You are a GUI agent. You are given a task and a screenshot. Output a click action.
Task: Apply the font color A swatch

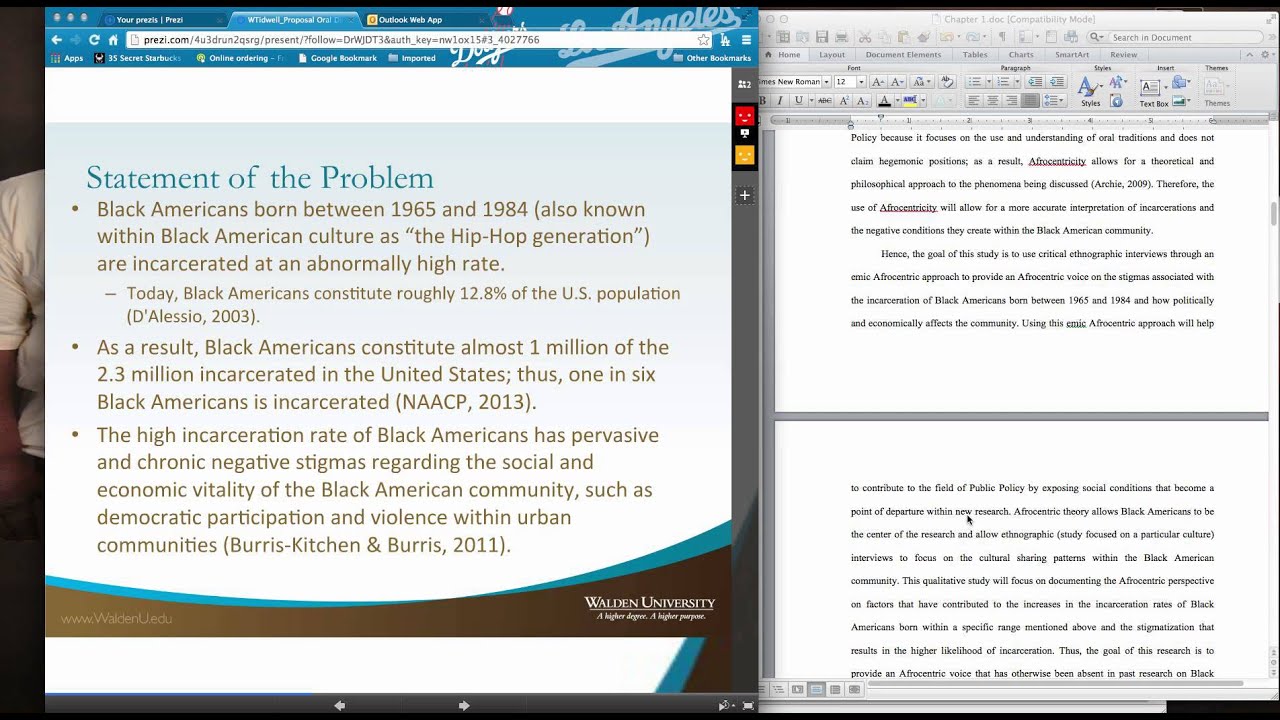[x=885, y=100]
